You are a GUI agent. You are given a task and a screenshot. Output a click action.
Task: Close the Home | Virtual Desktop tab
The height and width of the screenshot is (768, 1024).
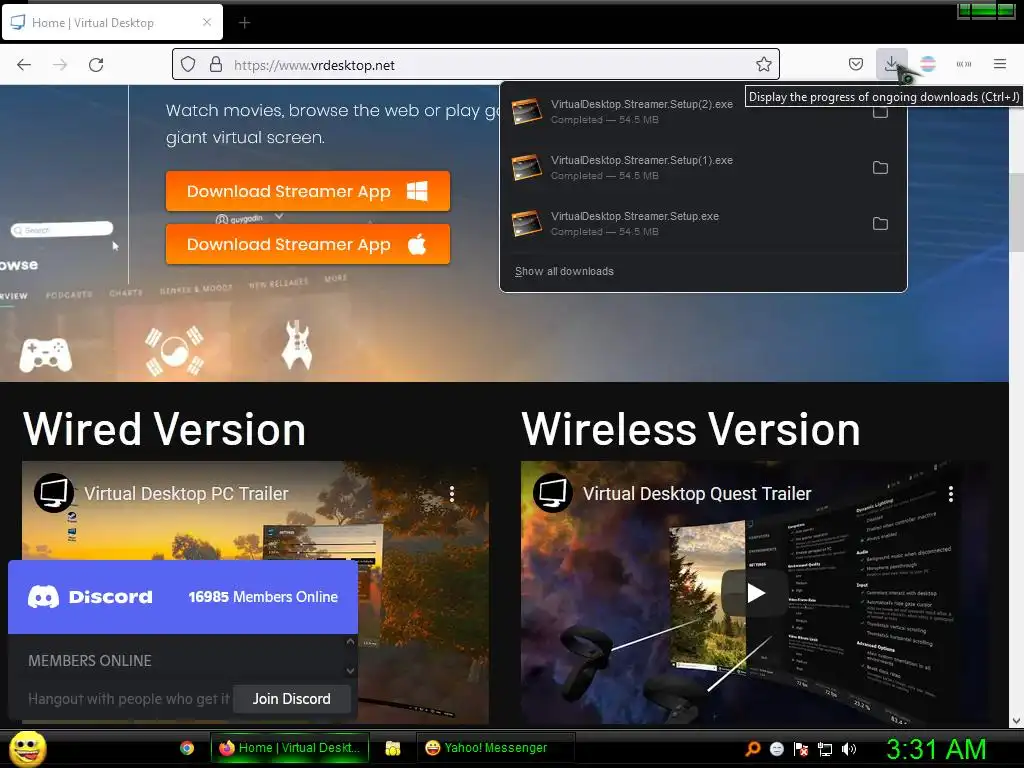[207, 22]
